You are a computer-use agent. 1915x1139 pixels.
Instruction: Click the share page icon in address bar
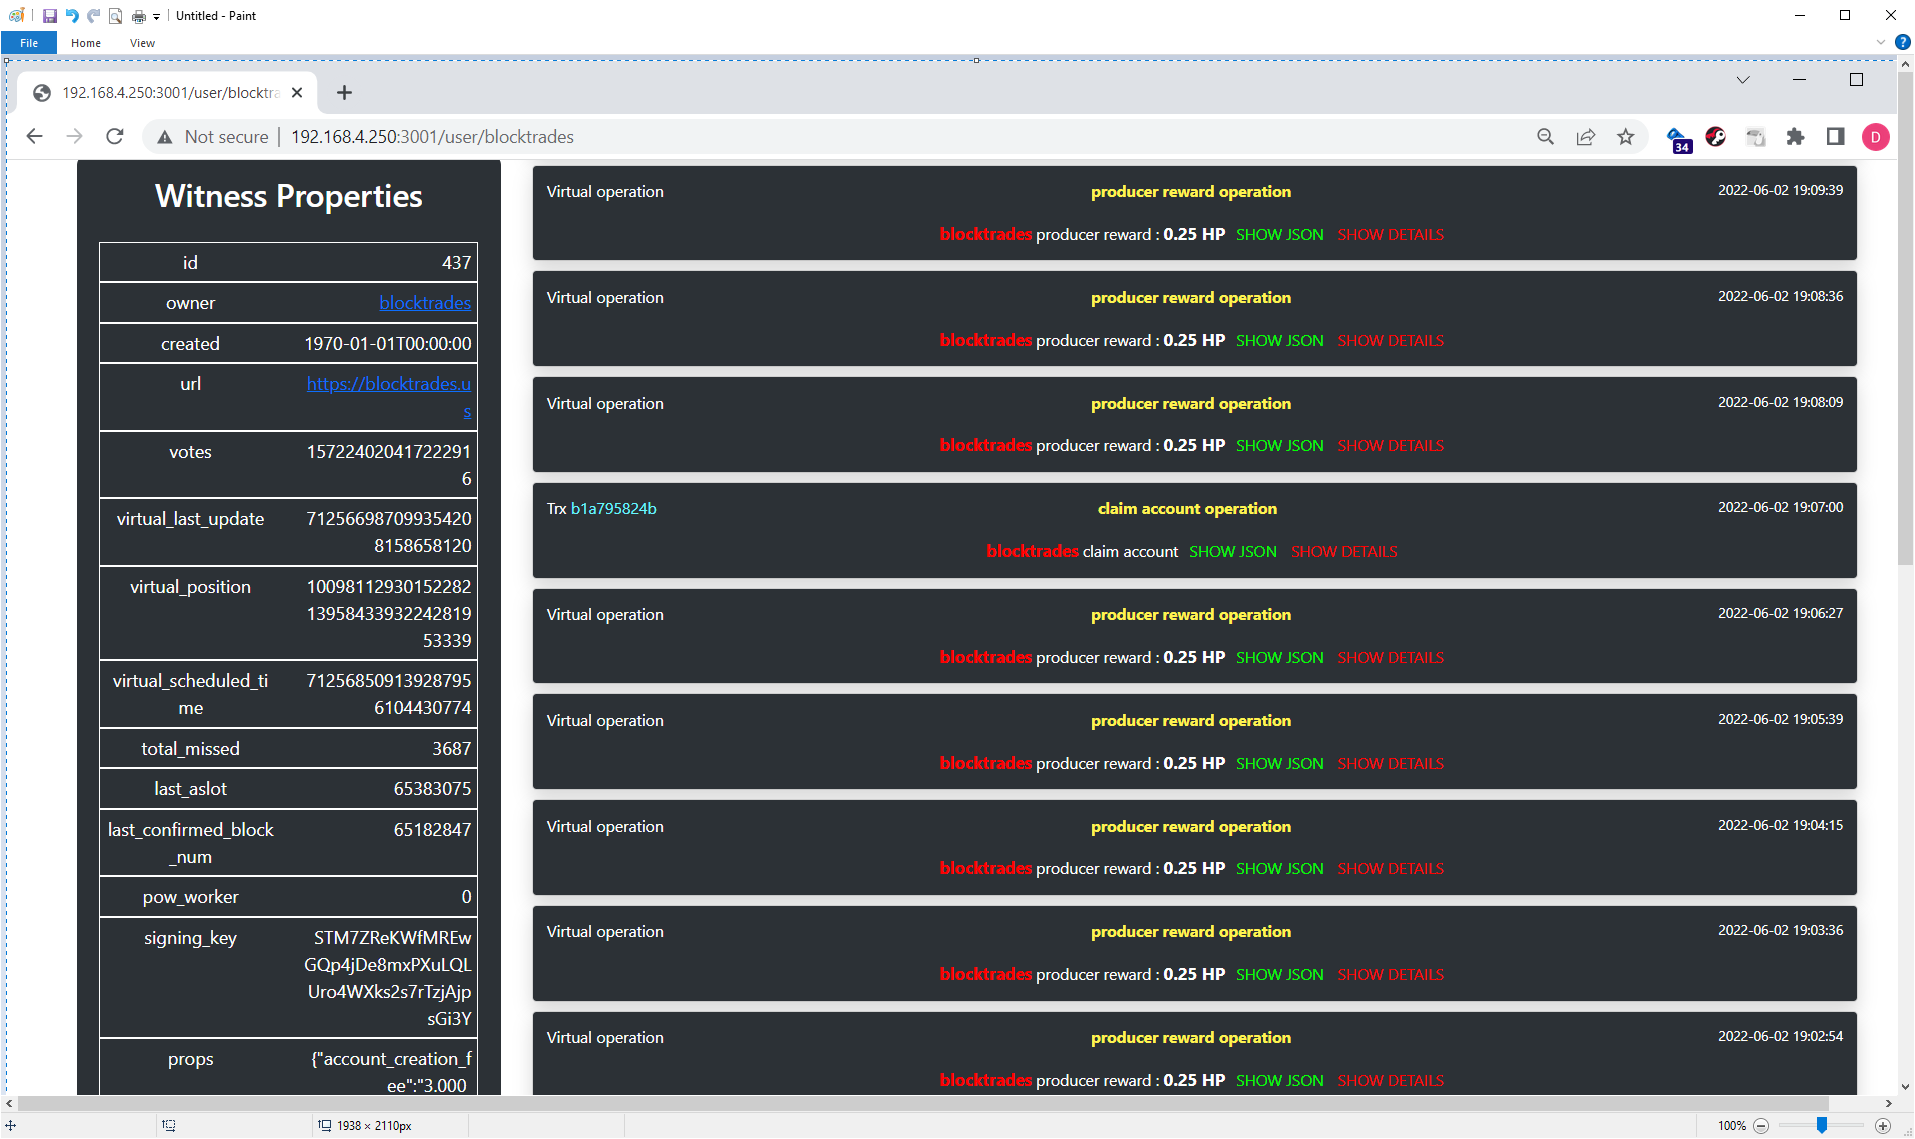pos(1586,137)
